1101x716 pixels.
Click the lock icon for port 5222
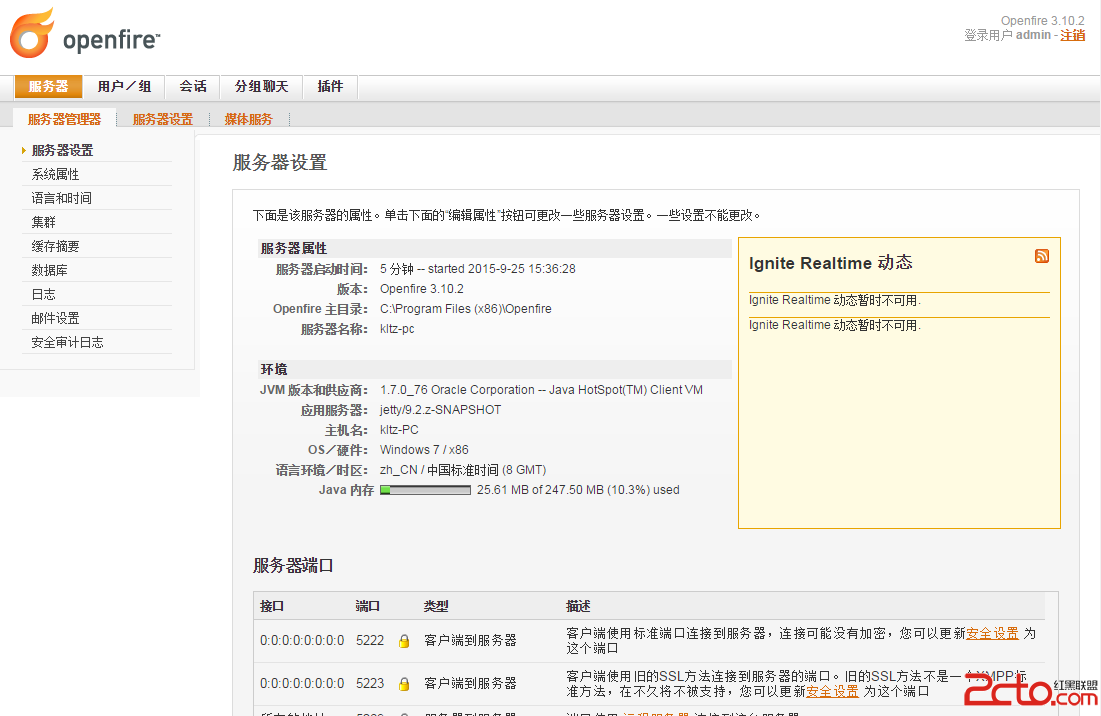[404, 641]
